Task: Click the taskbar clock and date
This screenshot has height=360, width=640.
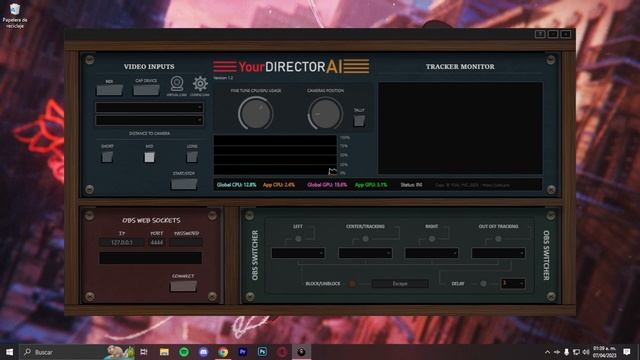Action: 604,352
